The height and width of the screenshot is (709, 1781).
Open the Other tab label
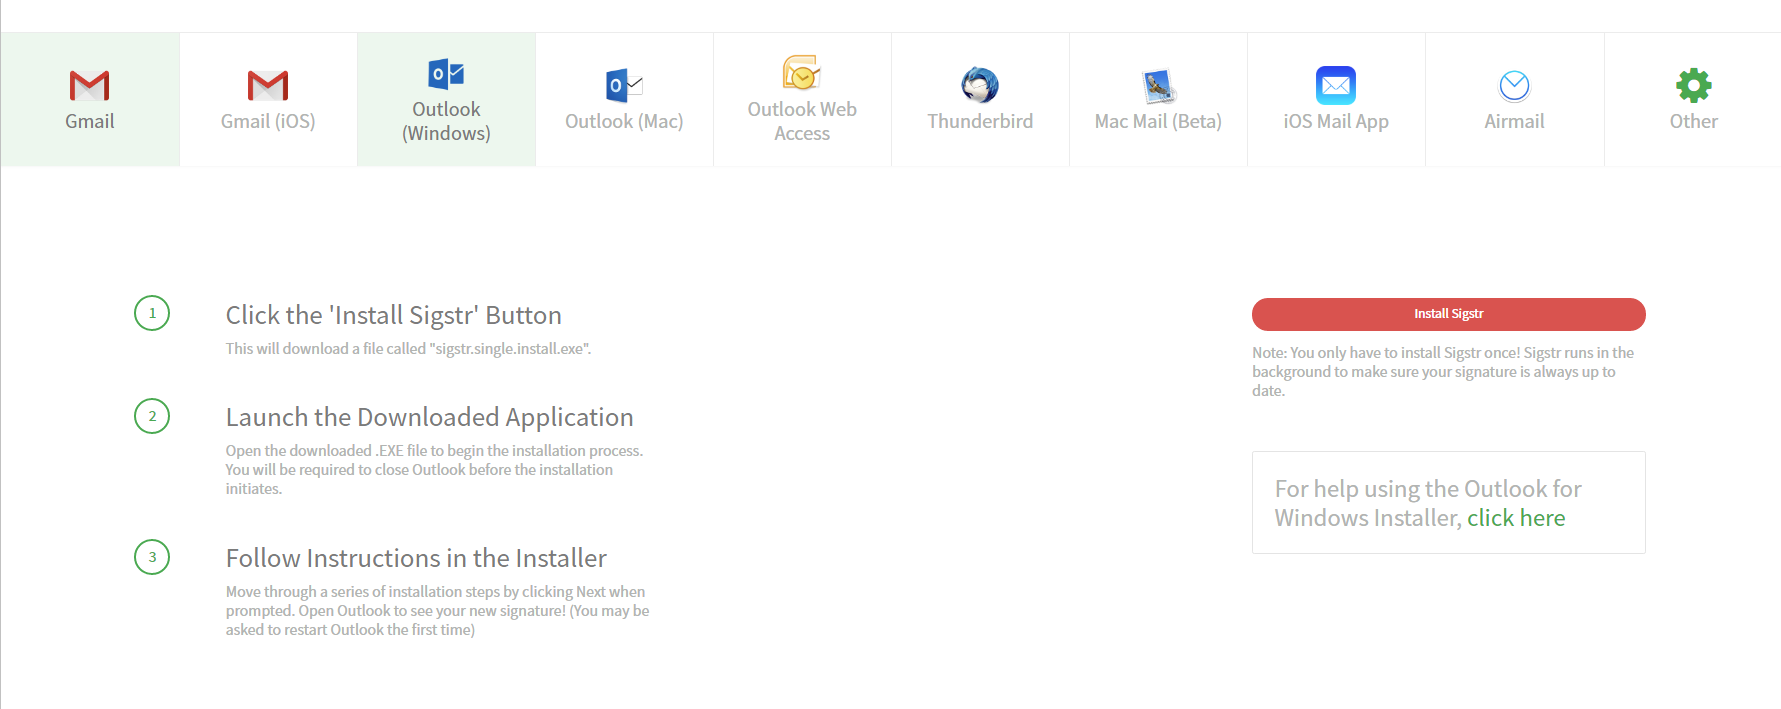pos(1693,121)
